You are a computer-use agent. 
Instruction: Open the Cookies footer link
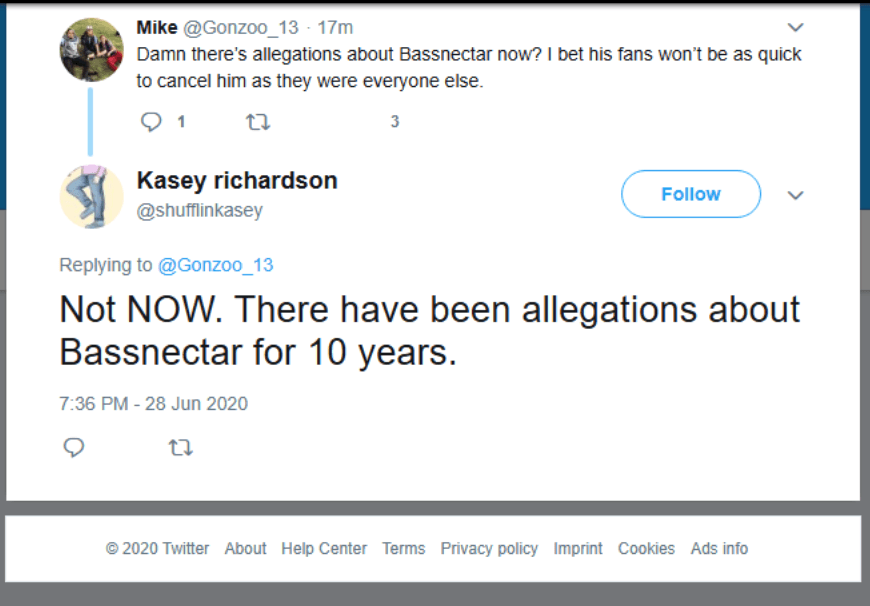646,548
